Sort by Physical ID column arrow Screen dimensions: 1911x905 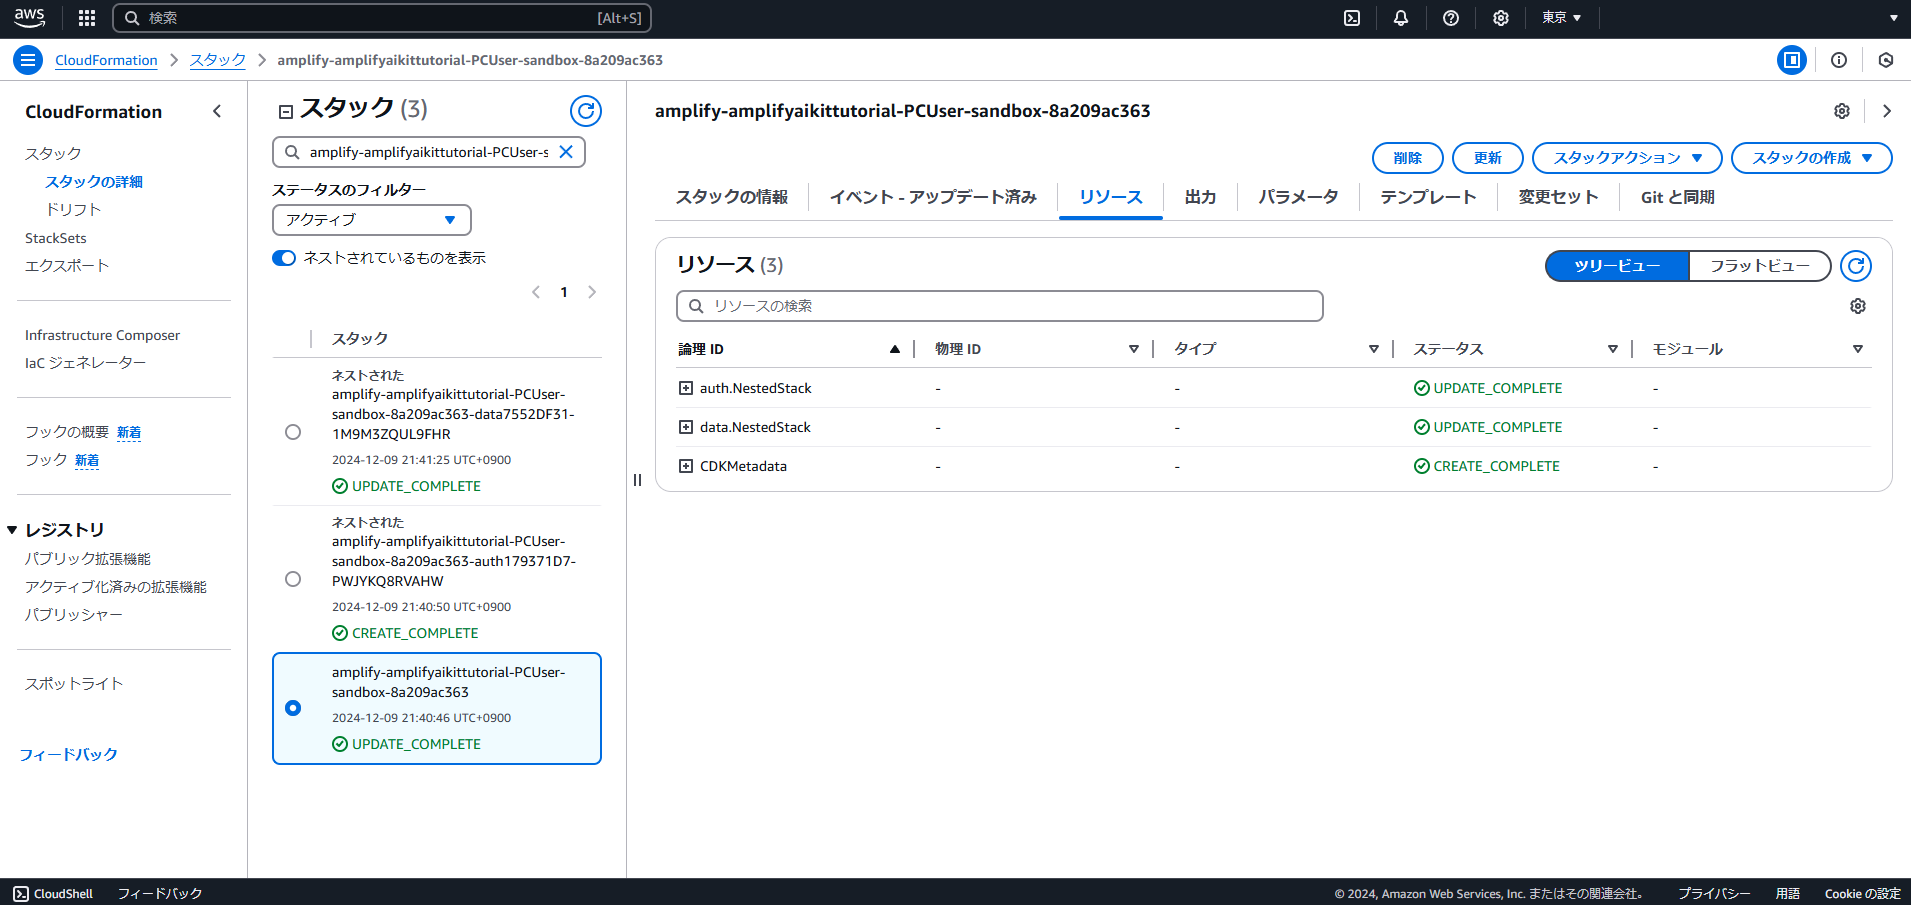pyautogui.click(x=1134, y=349)
